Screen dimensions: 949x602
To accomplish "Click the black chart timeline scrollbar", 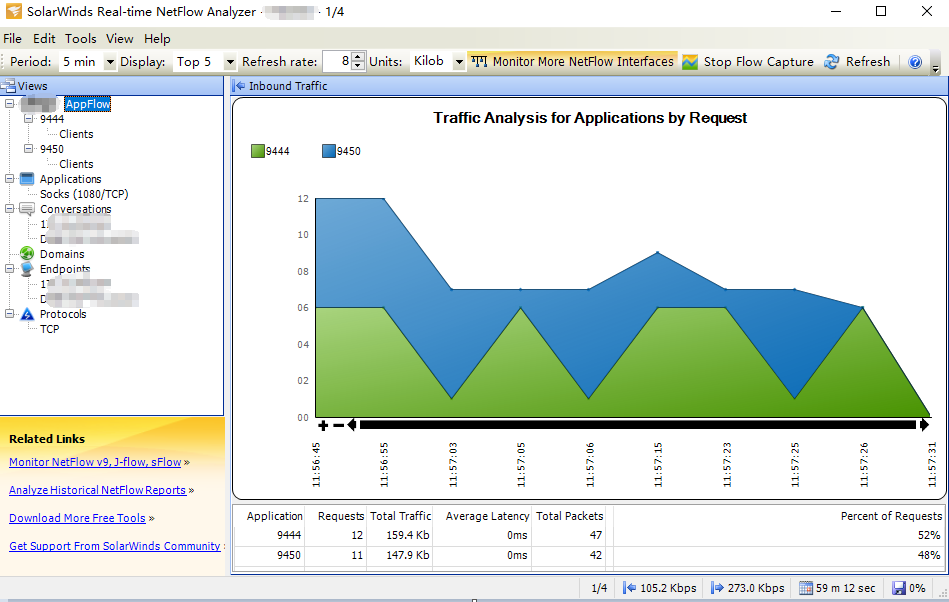I will [638, 425].
